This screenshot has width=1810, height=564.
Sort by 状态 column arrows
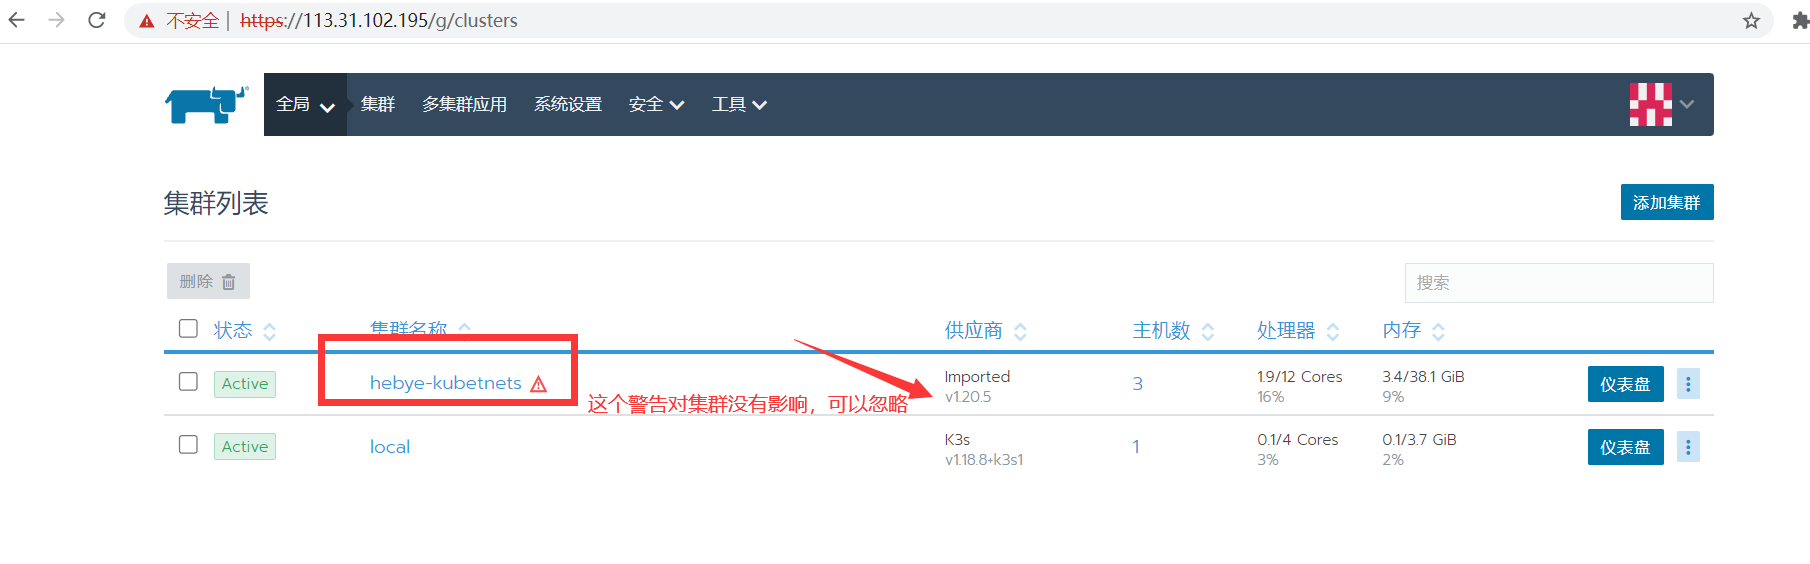coord(269,331)
